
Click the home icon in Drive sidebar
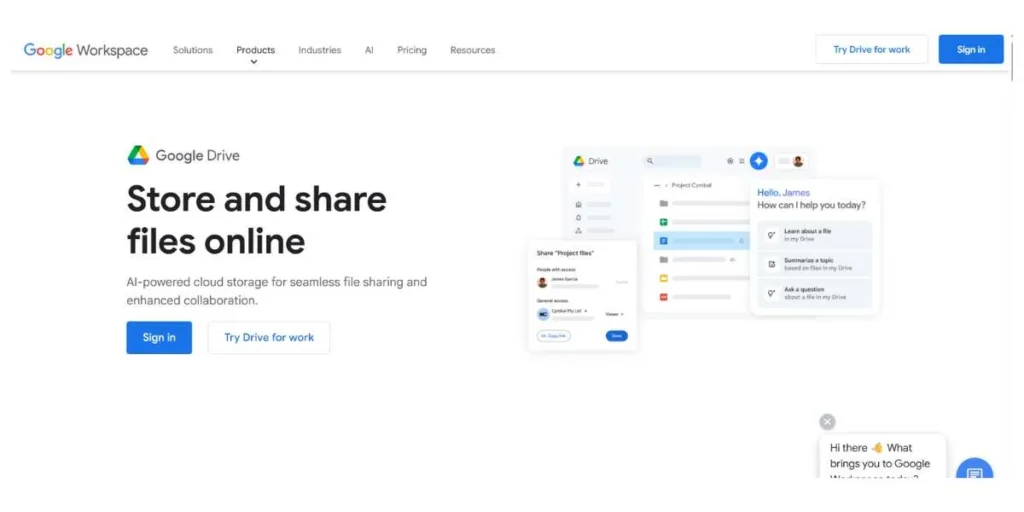pyautogui.click(x=578, y=204)
